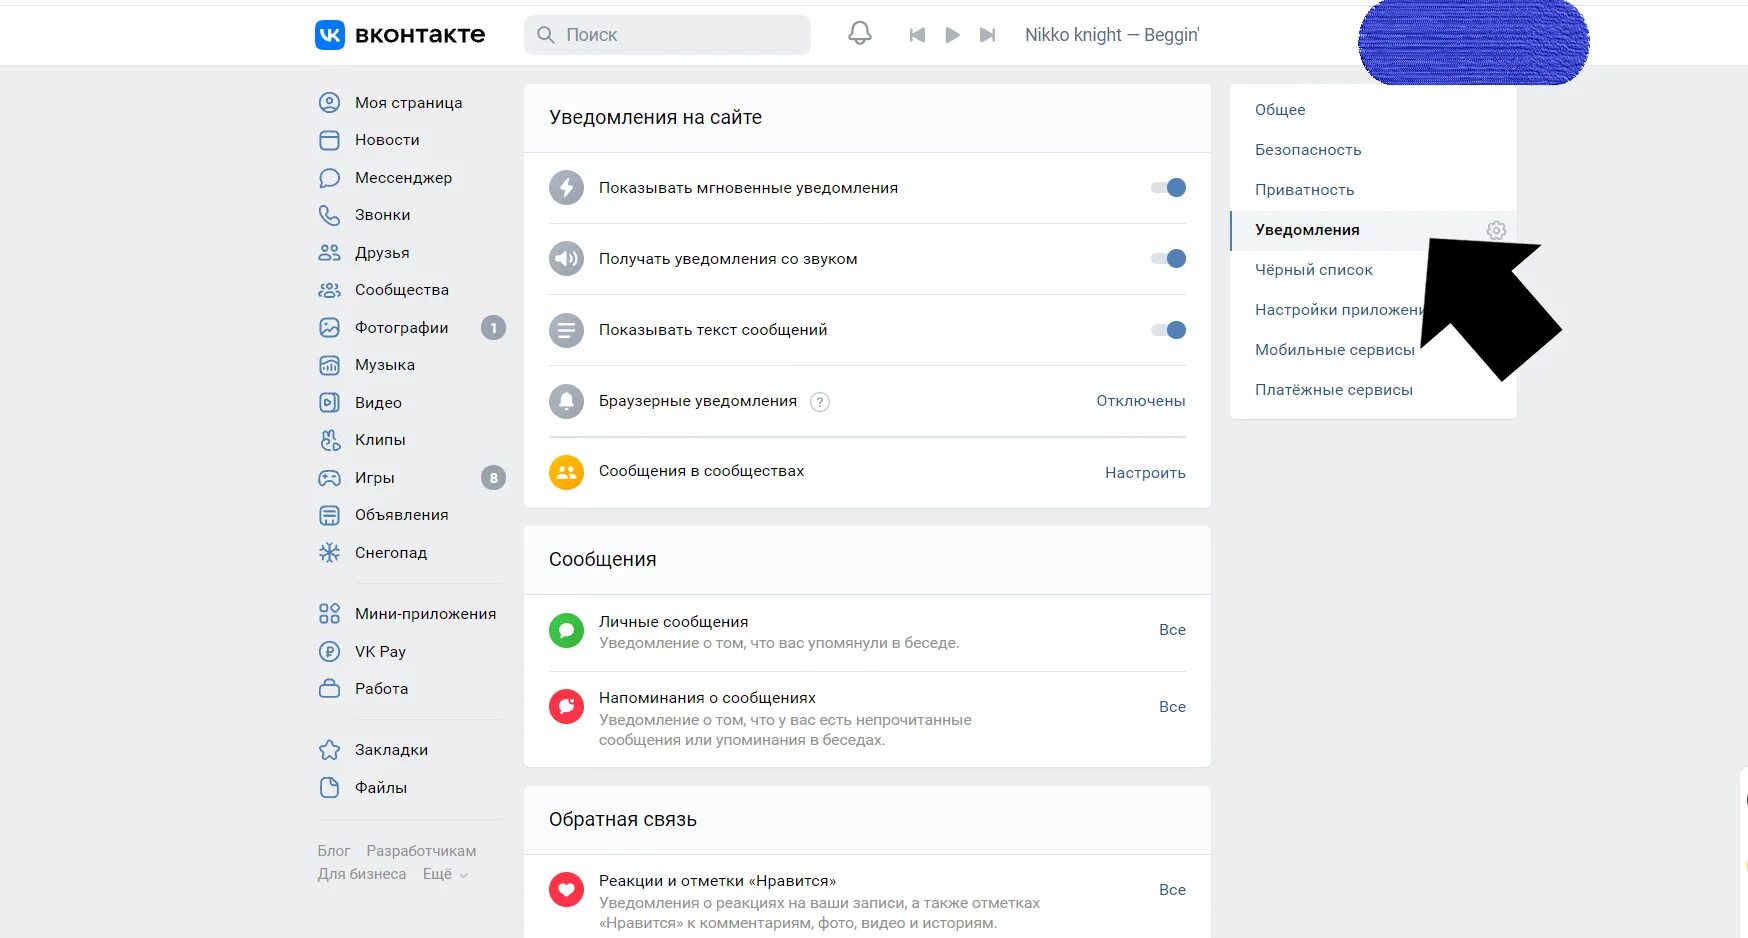Viewport: 1748px width, 938px height.
Task: Click the red heart reactions icon
Action: (566, 889)
